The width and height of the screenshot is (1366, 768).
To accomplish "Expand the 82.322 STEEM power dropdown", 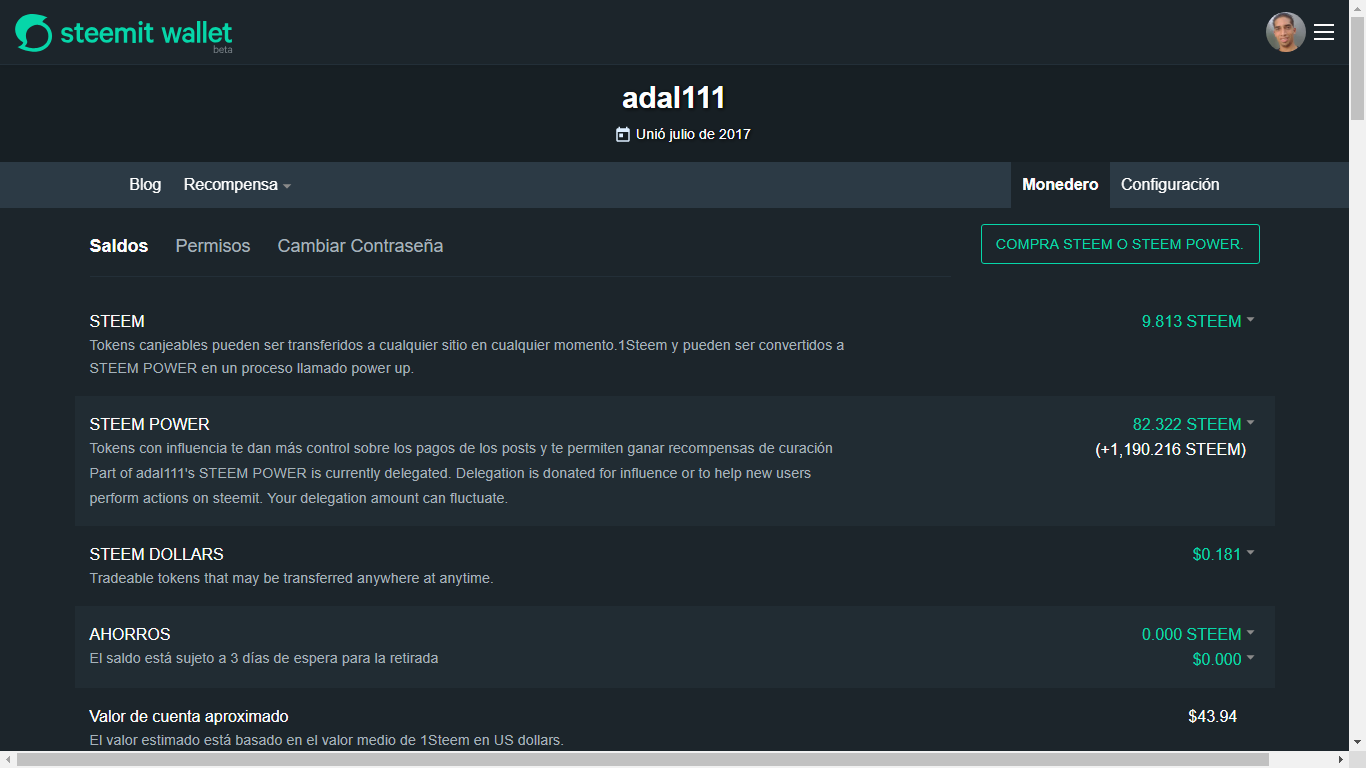I will pyautogui.click(x=1194, y=424).
